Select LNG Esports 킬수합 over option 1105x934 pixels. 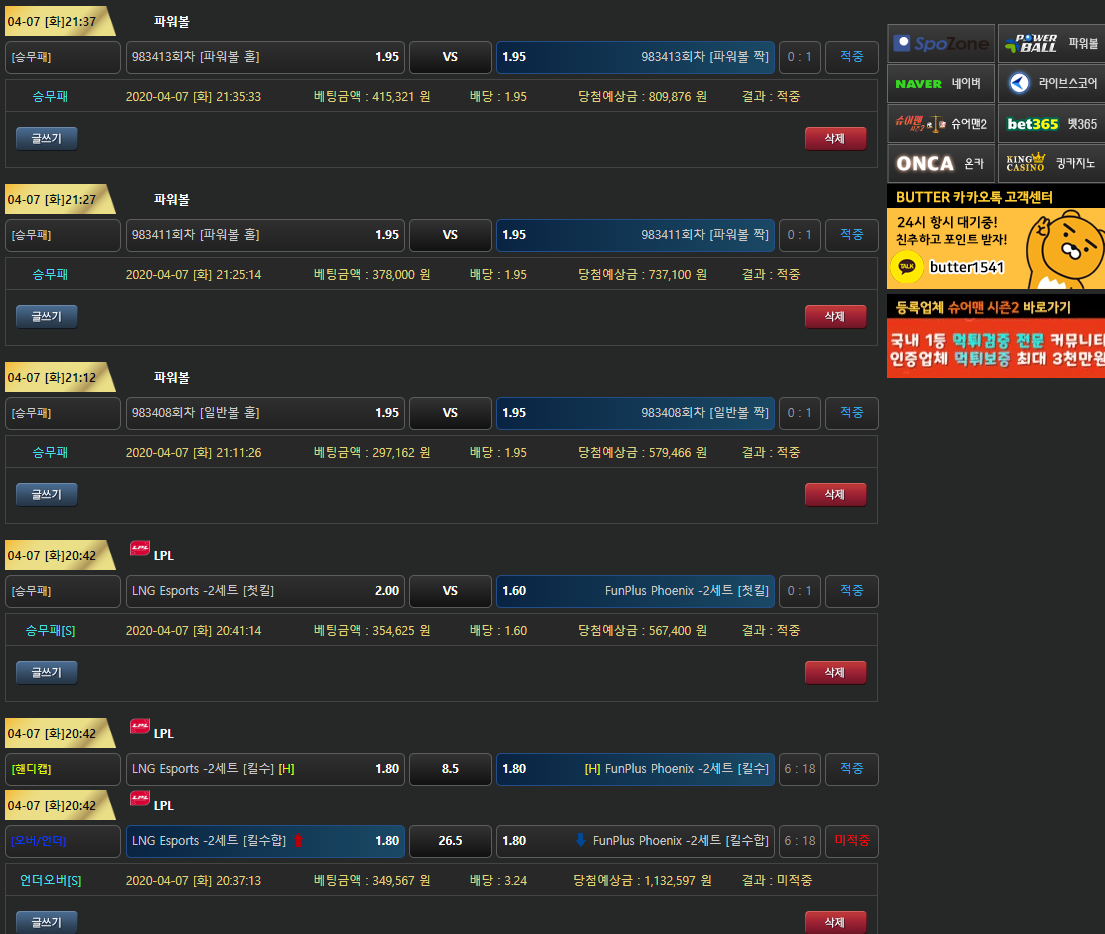(x=265, y=841)
